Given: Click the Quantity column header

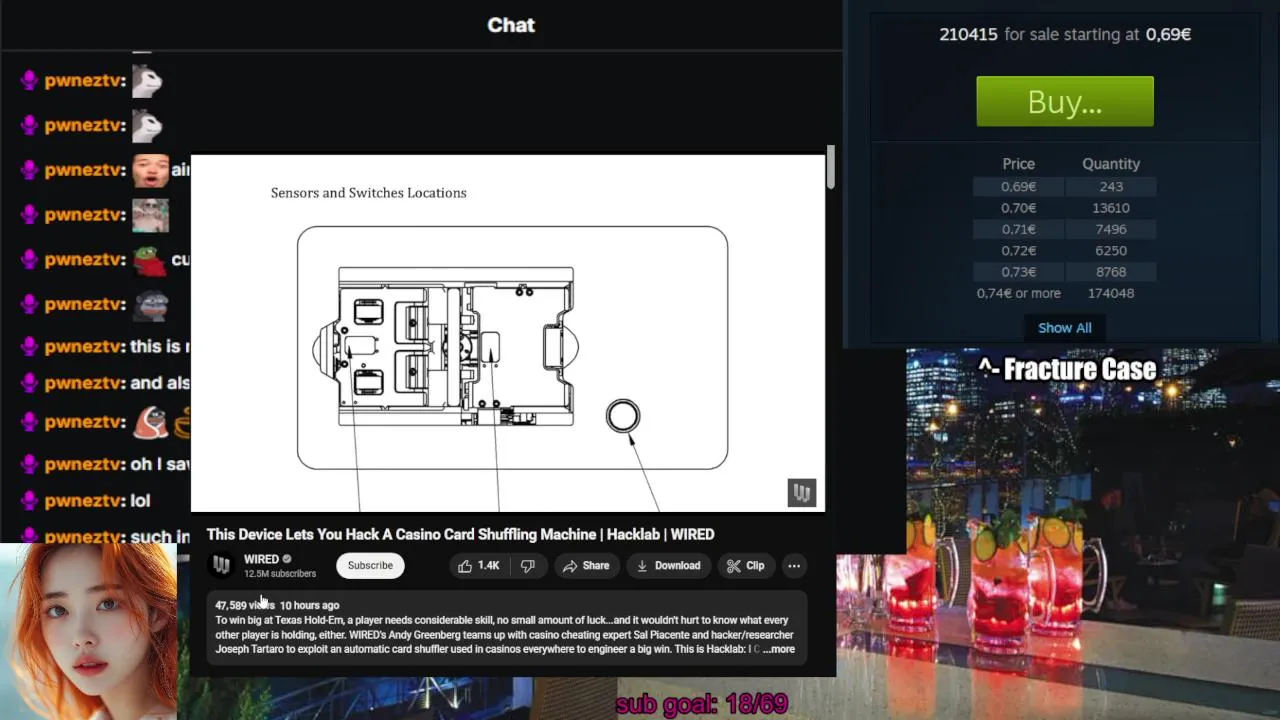Looking at the screenshot, I should coord(1111,164).
